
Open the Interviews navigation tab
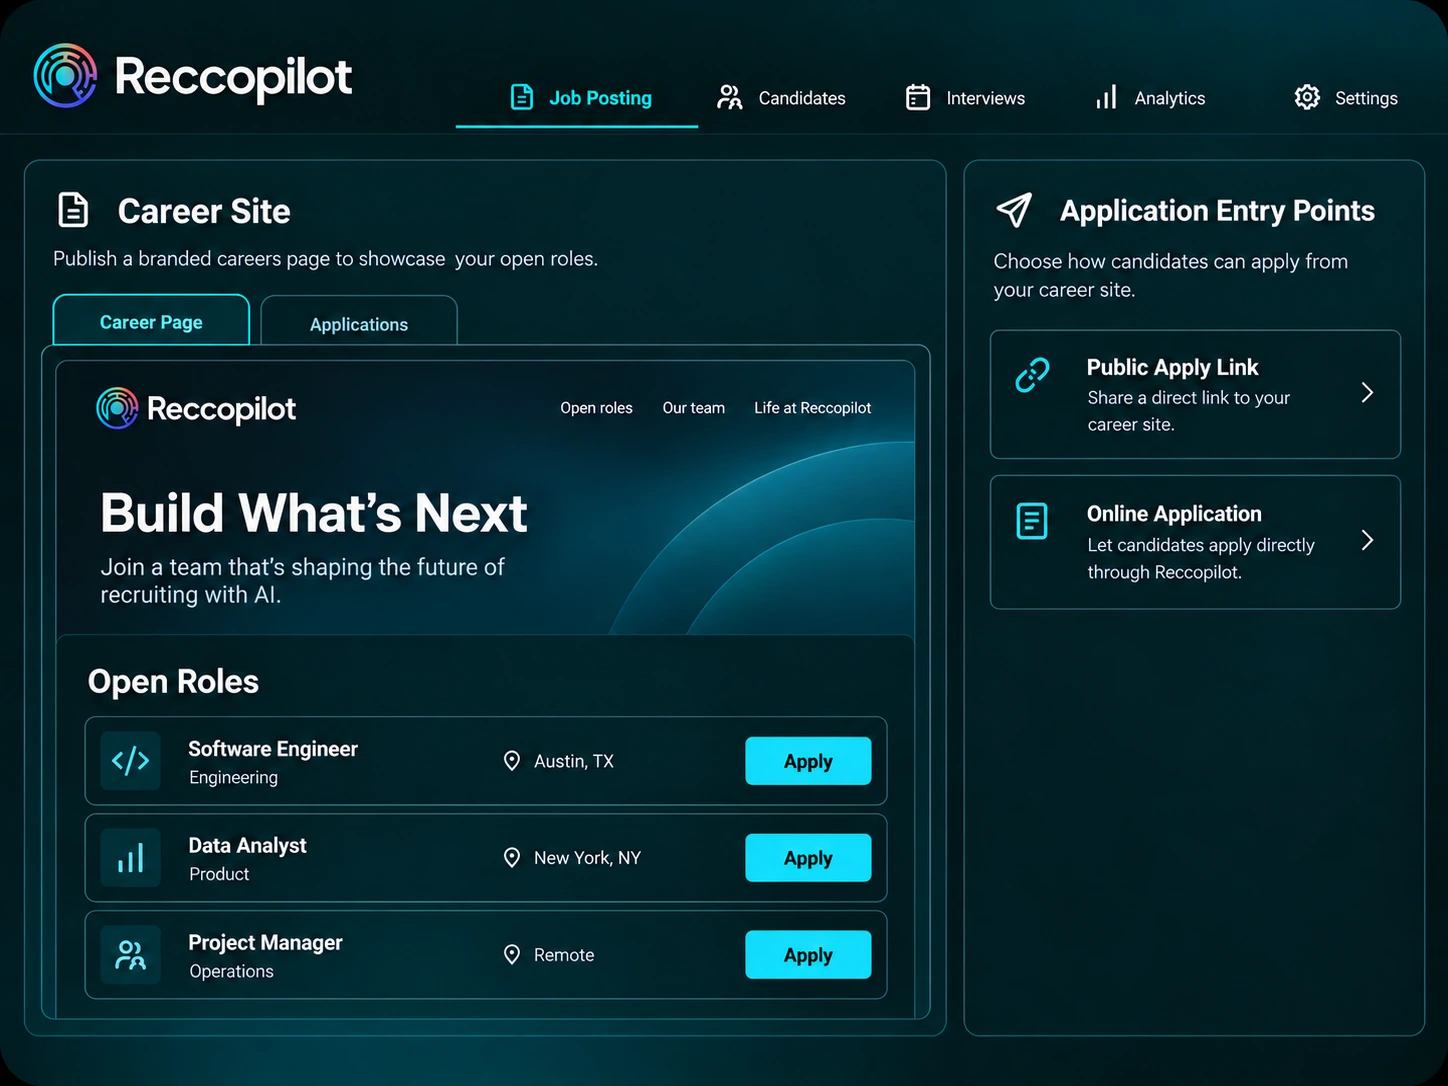966,98
